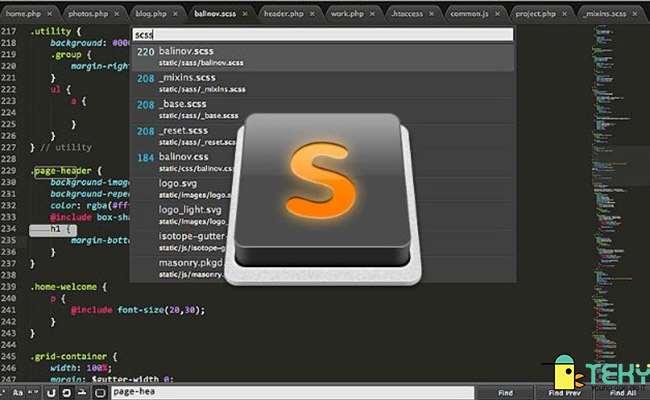This screenshot has width=650, height=400.
Task: Click the .home-welcome selector line
Action: (x=63, y=287)
